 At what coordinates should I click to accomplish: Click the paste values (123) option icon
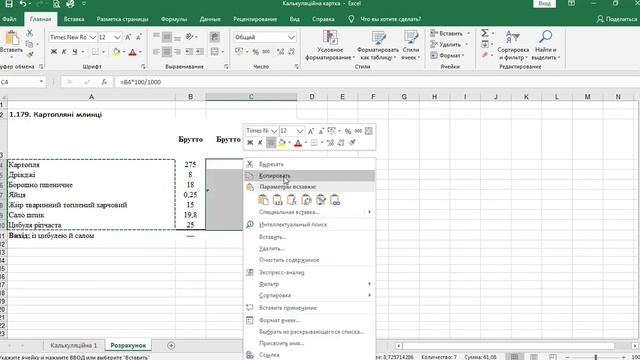point(277,200)
